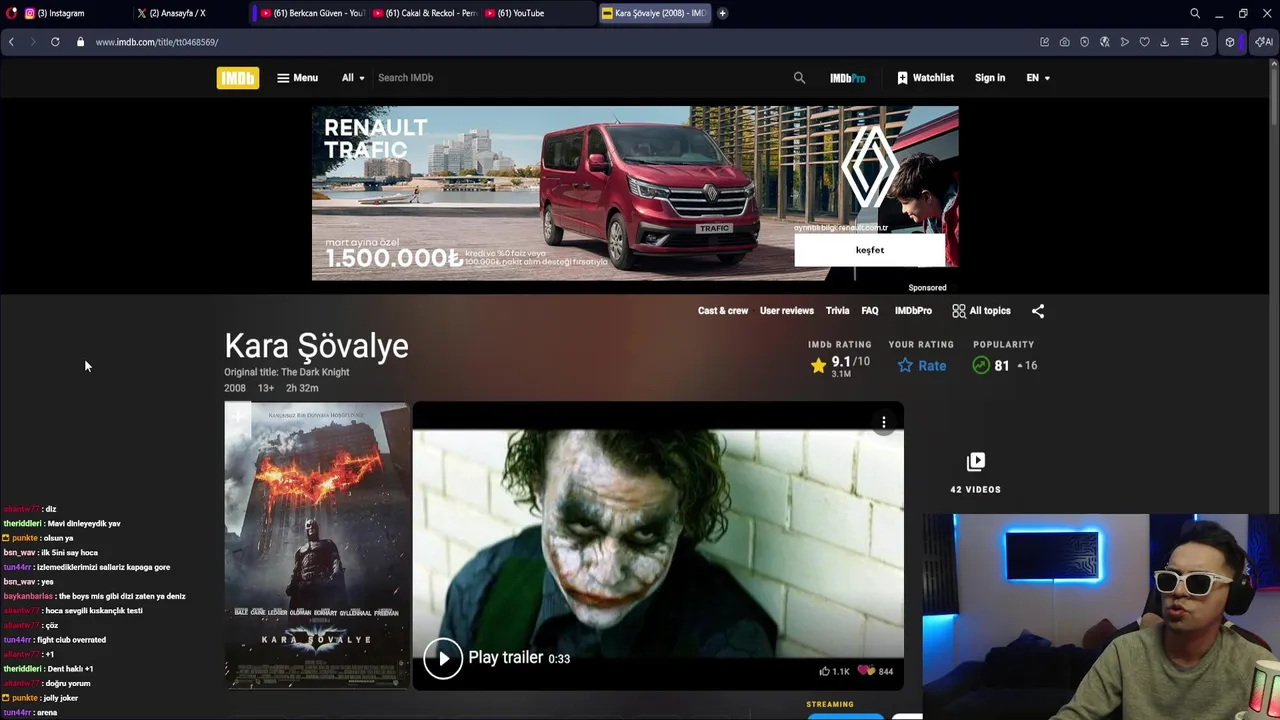Open the Kara Şövalye poster image
The width and height of the screenshot is (1280, 720).
[x=317, y=545]
